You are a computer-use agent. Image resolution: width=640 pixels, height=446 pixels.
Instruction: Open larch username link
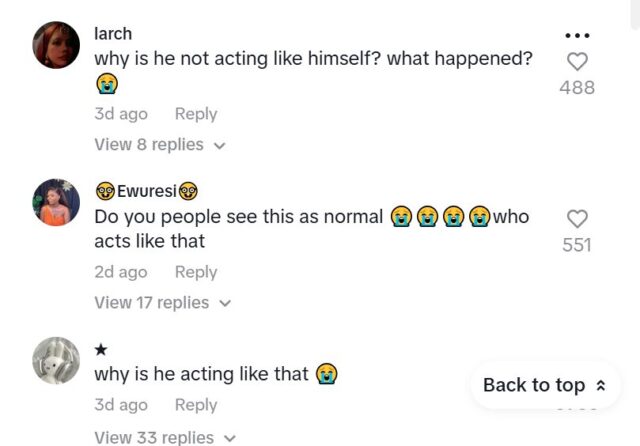(x=113, y=34)
